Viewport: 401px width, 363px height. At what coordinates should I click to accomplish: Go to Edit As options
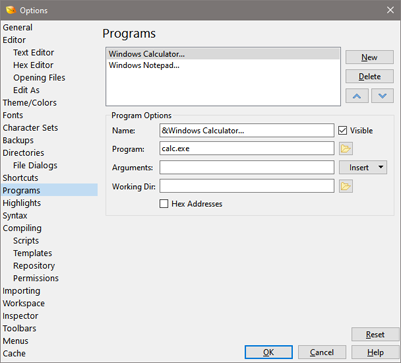26,90
